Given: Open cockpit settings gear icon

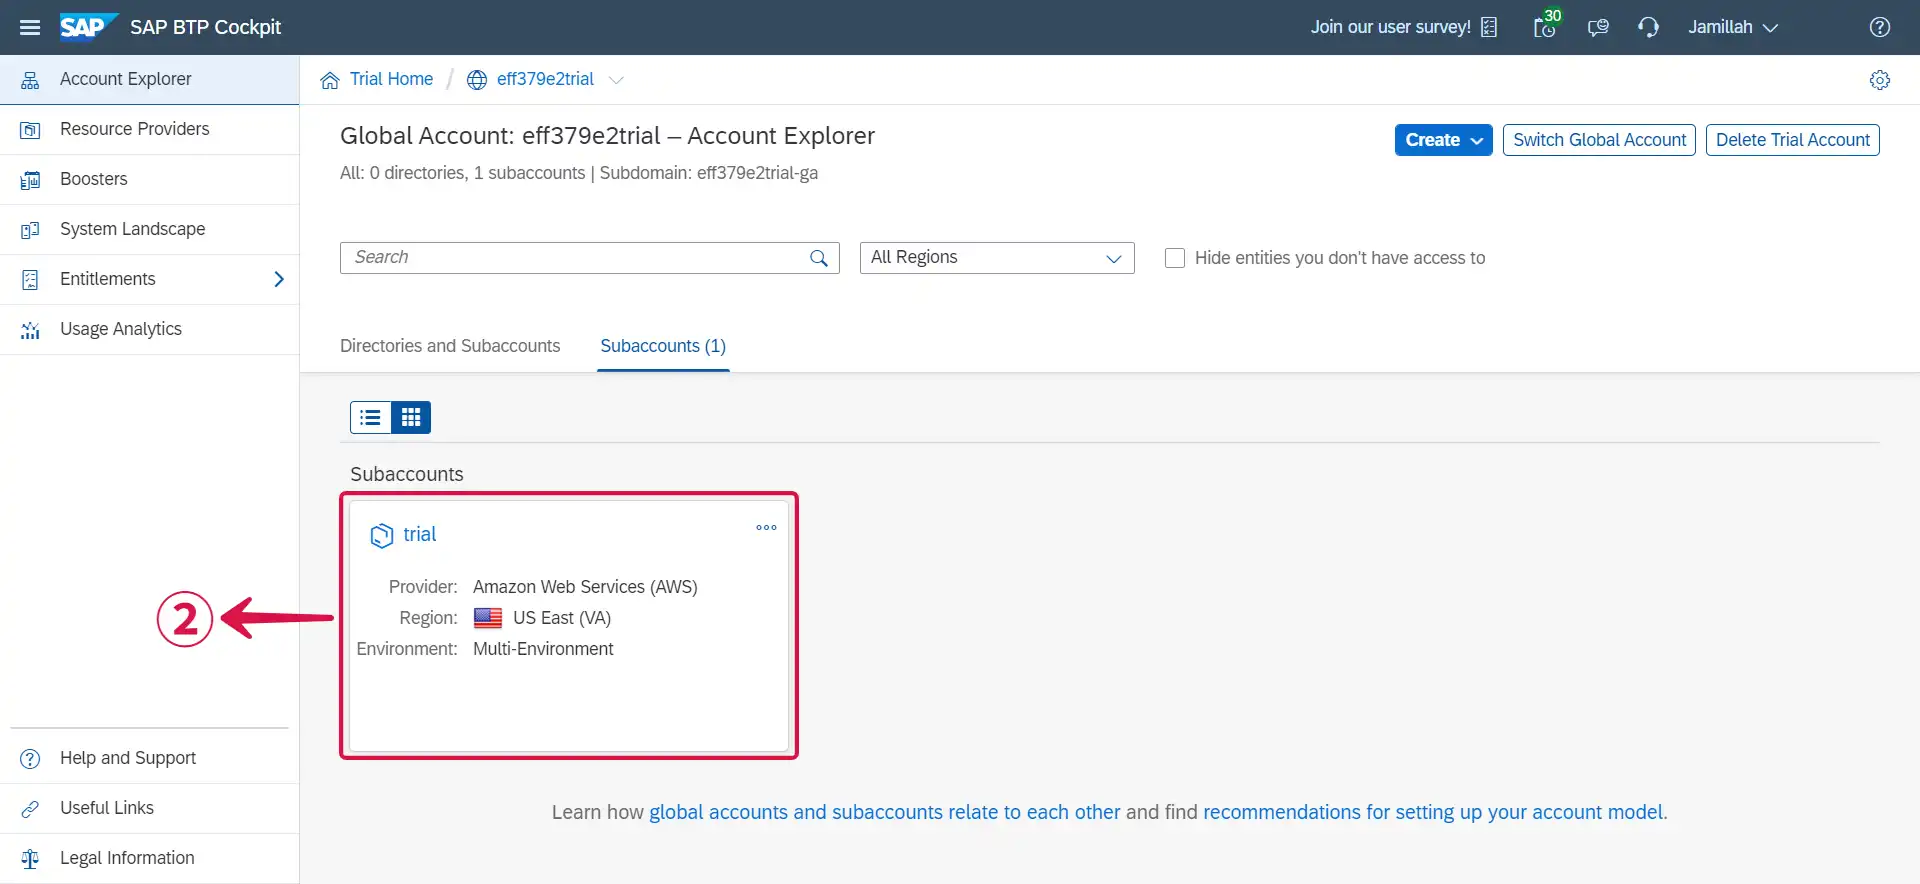Looking at the screenshot, I should [x=1880, y=80].
